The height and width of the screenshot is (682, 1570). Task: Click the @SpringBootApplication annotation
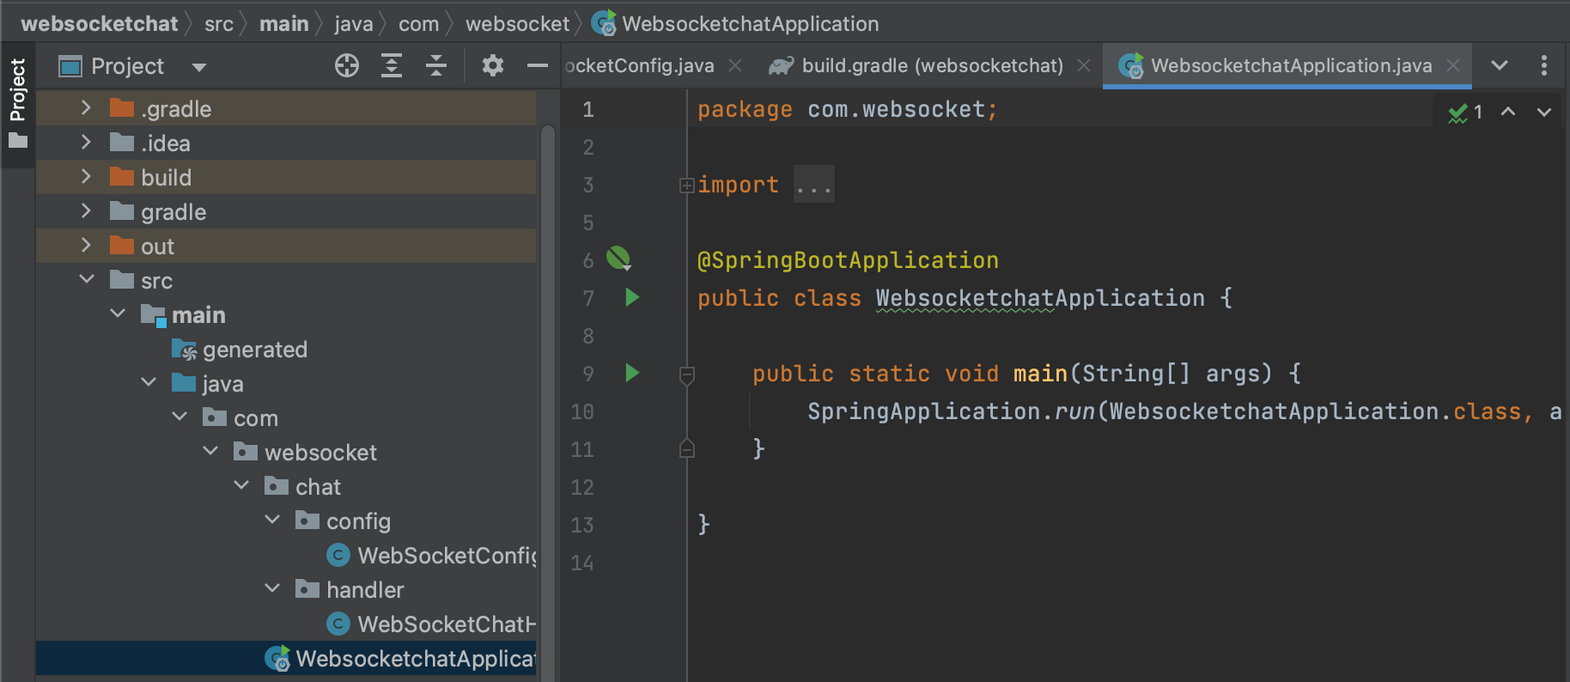coord(848,260)
